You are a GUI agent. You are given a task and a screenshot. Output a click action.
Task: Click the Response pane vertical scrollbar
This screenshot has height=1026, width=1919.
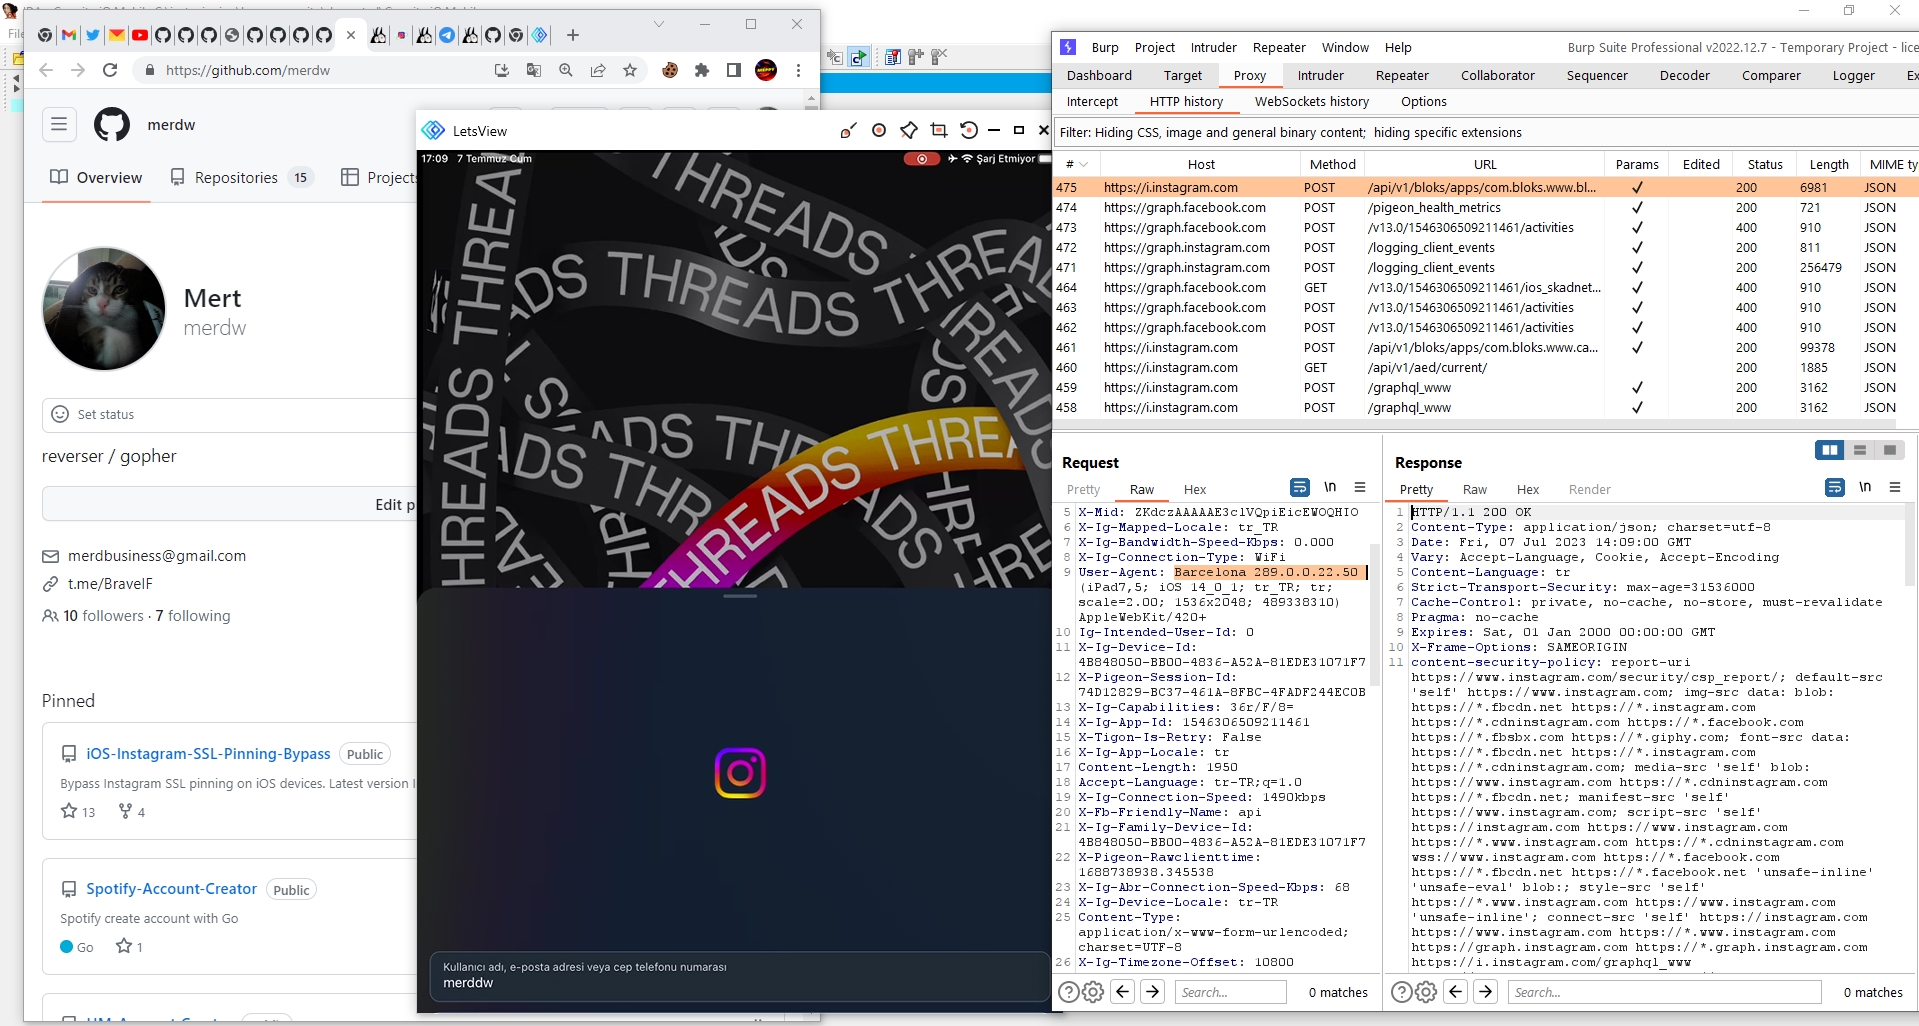[x=1910, y=545]
